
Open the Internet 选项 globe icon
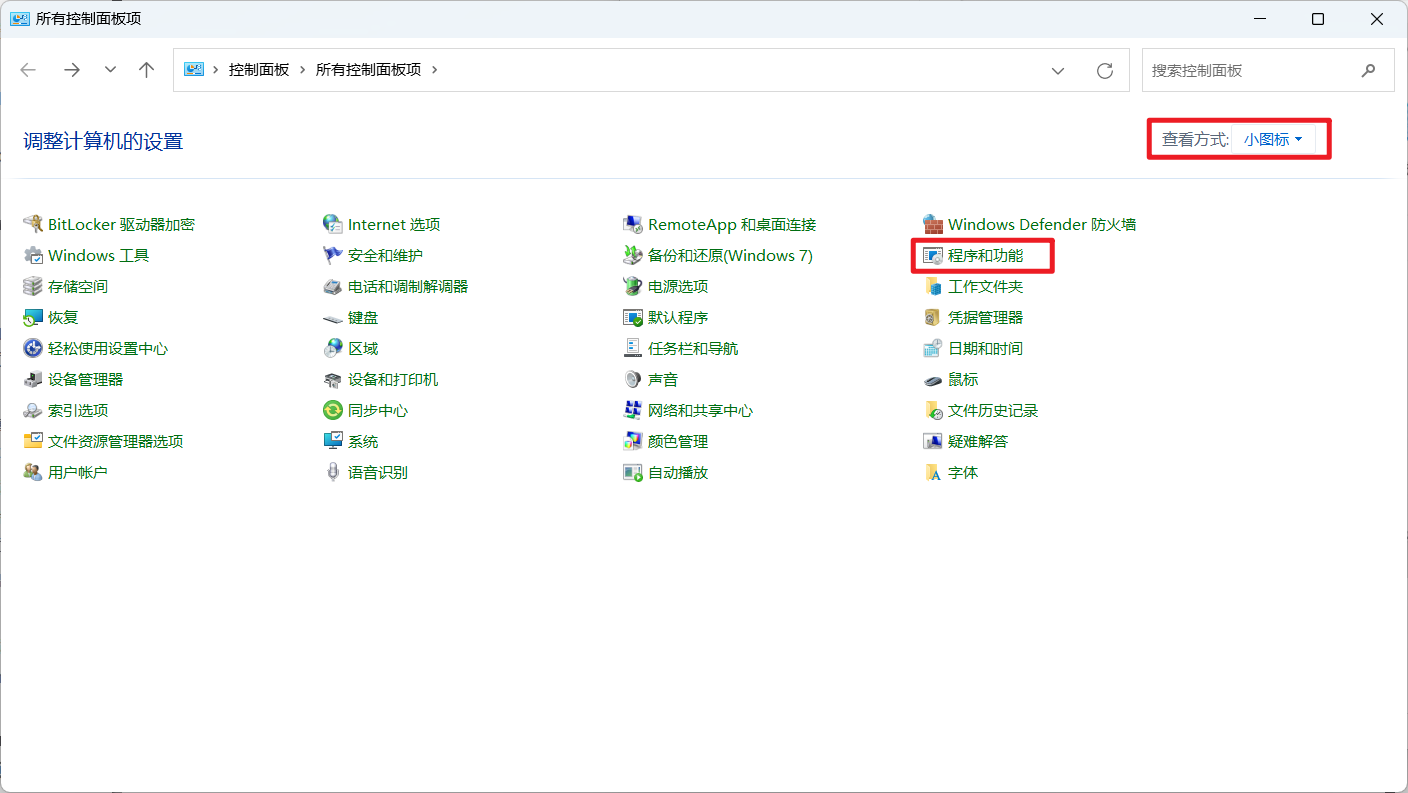point(333,224)
